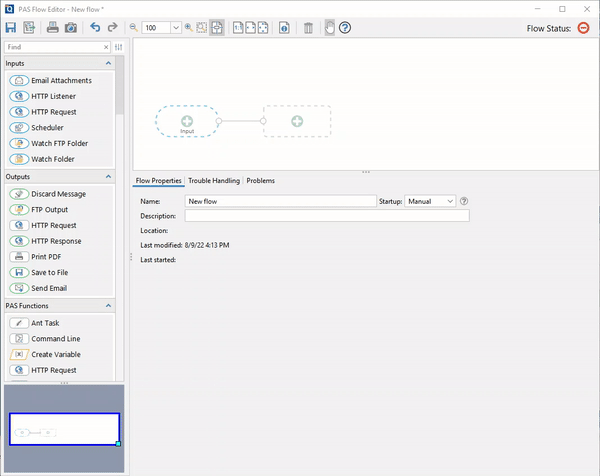Click the flow Name text field
This screenshot has height=476, width=600.
[280, 201]
